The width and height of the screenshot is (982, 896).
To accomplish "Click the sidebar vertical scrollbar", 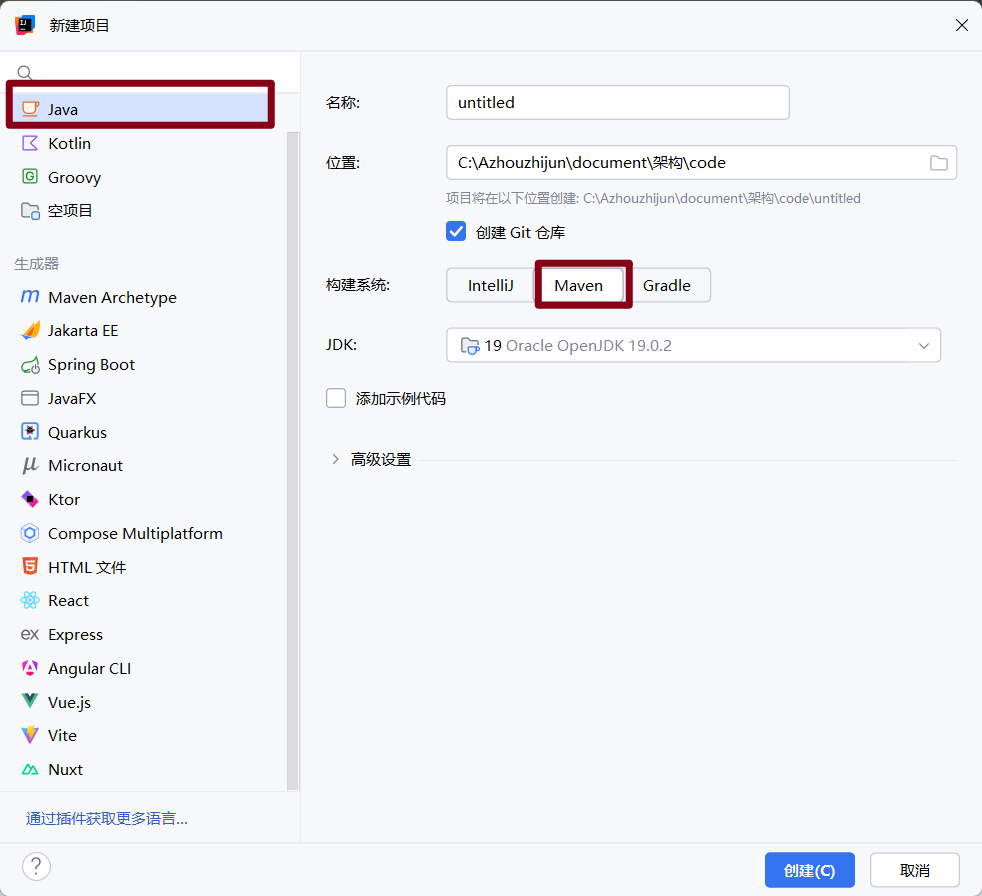I will (x=293, y=461).
